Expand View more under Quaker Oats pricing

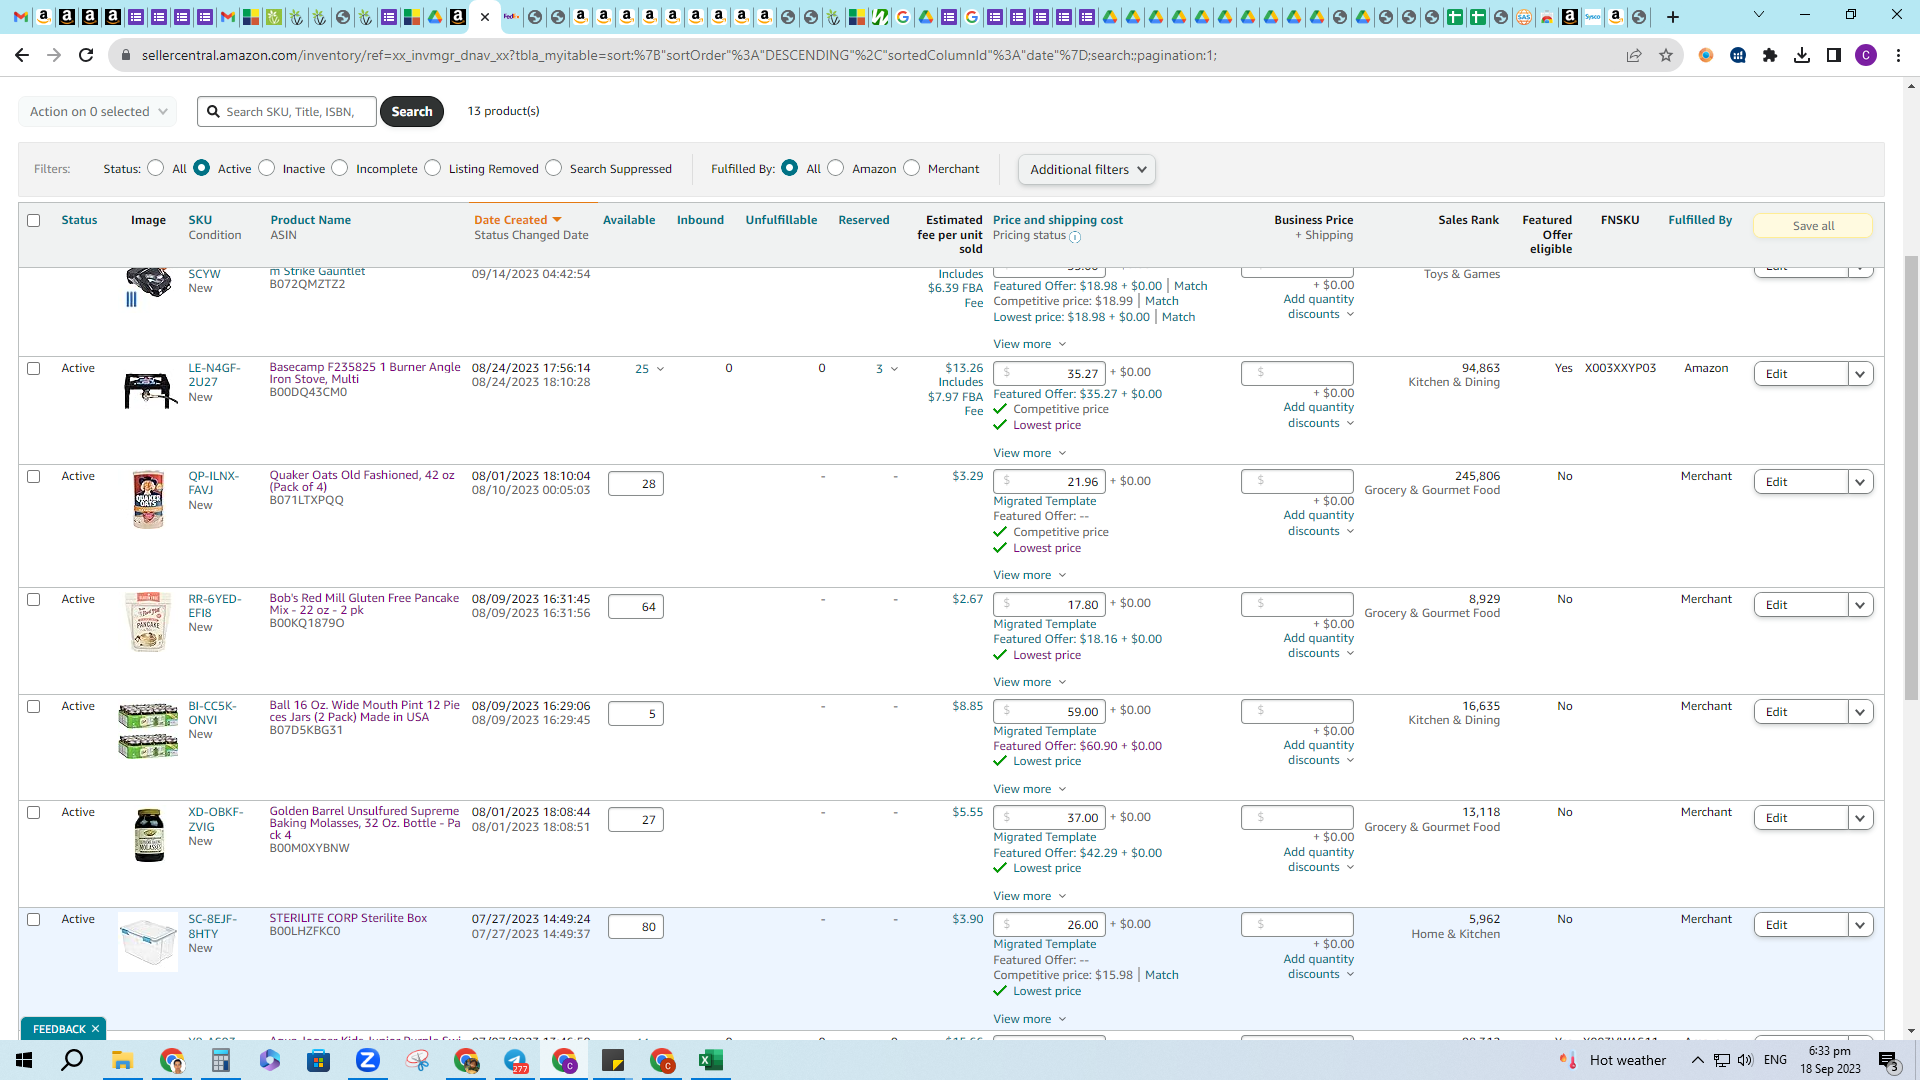(x=1030, y=575)
